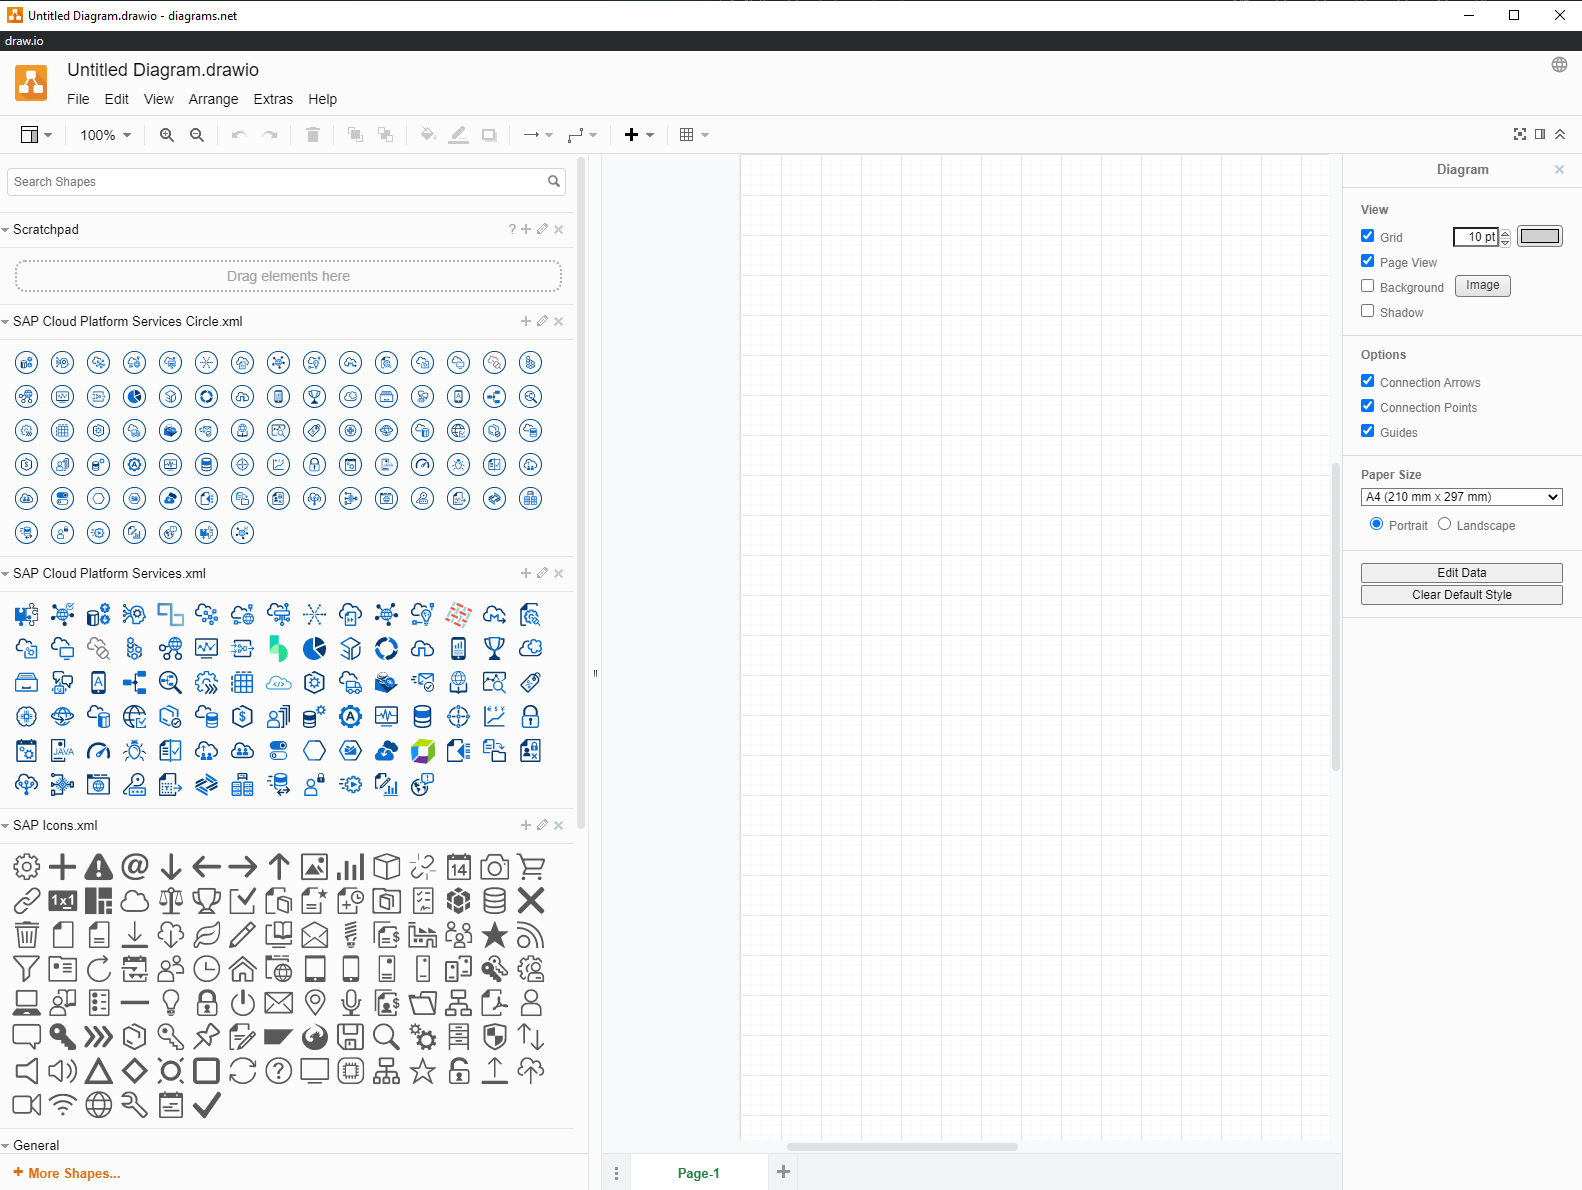Uncheck the Page View checkbox
1582x1190 pixels.
pyautogui.click(x=1367, y=261)
